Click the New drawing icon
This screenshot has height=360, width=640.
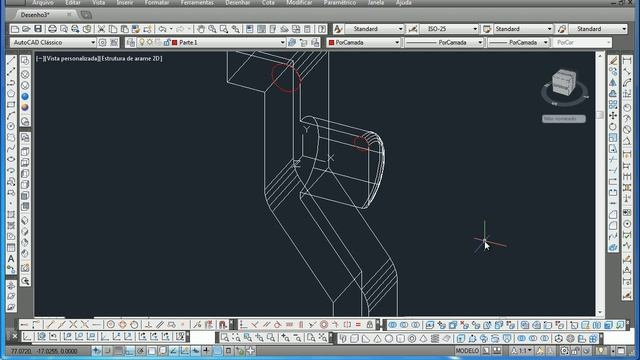pyautogui.click(x=15, y=29)
